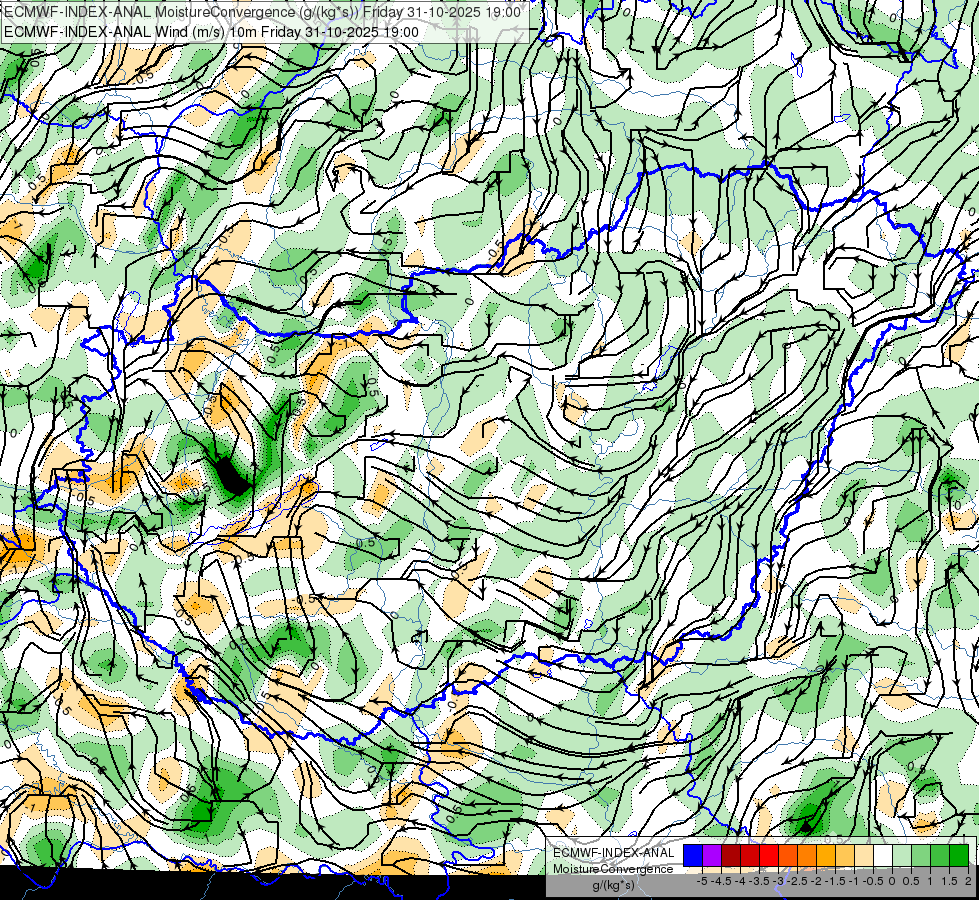Choose legend swatch between -2.5 and -2

coord(807,856)
